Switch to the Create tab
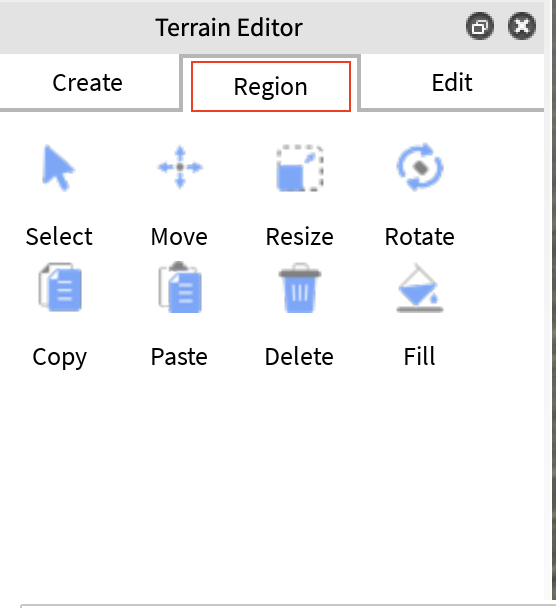556x608 pixels. 88,83
